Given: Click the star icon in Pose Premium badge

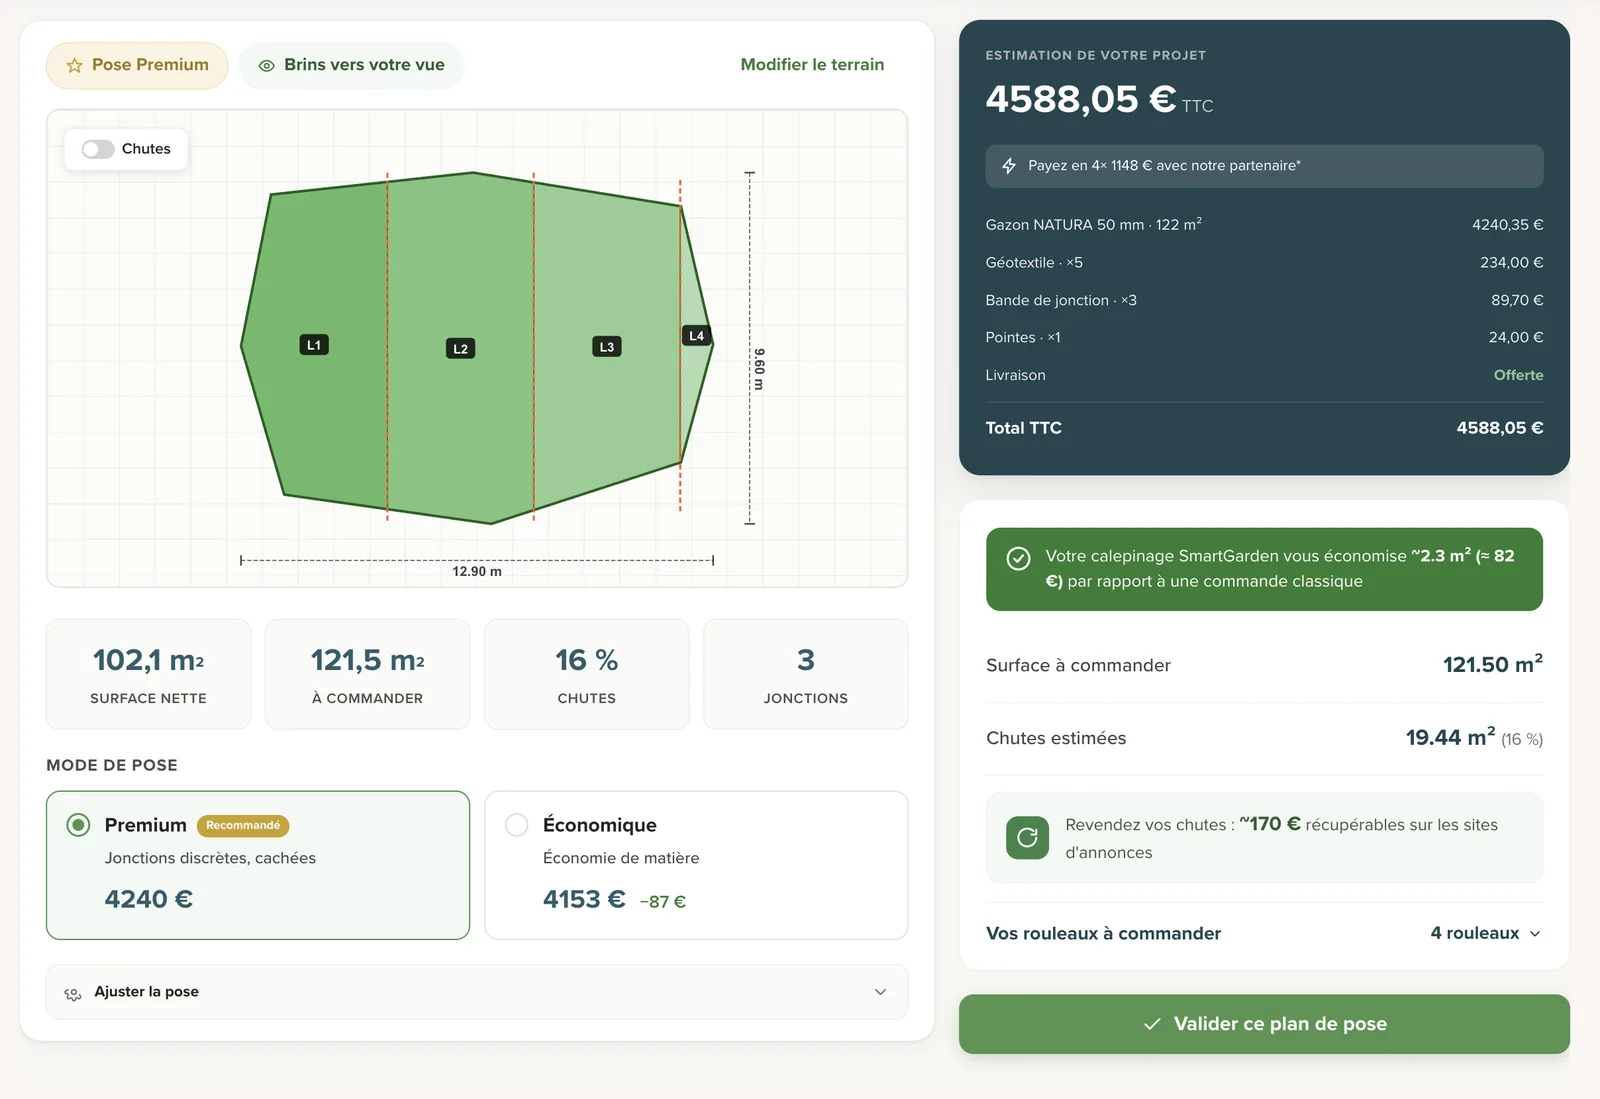Looking at the screenshot, I should point(74,66).
